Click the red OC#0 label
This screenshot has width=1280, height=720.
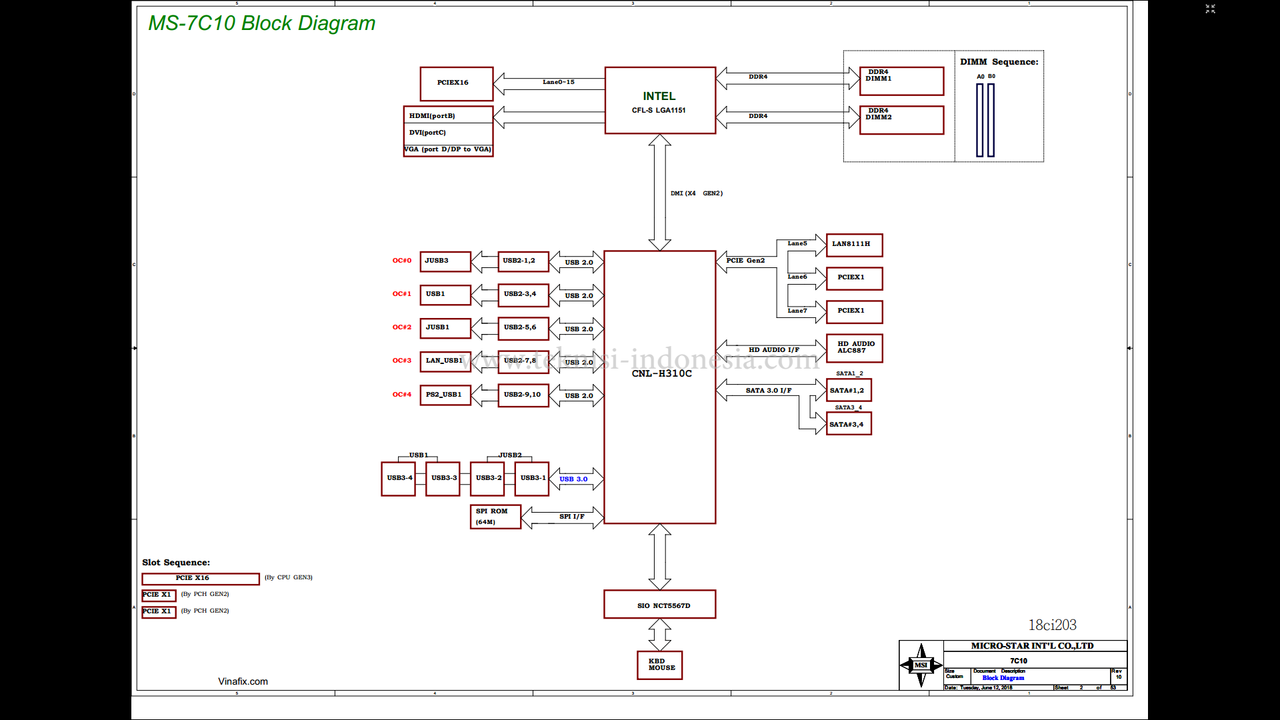[x=402, y=261]
